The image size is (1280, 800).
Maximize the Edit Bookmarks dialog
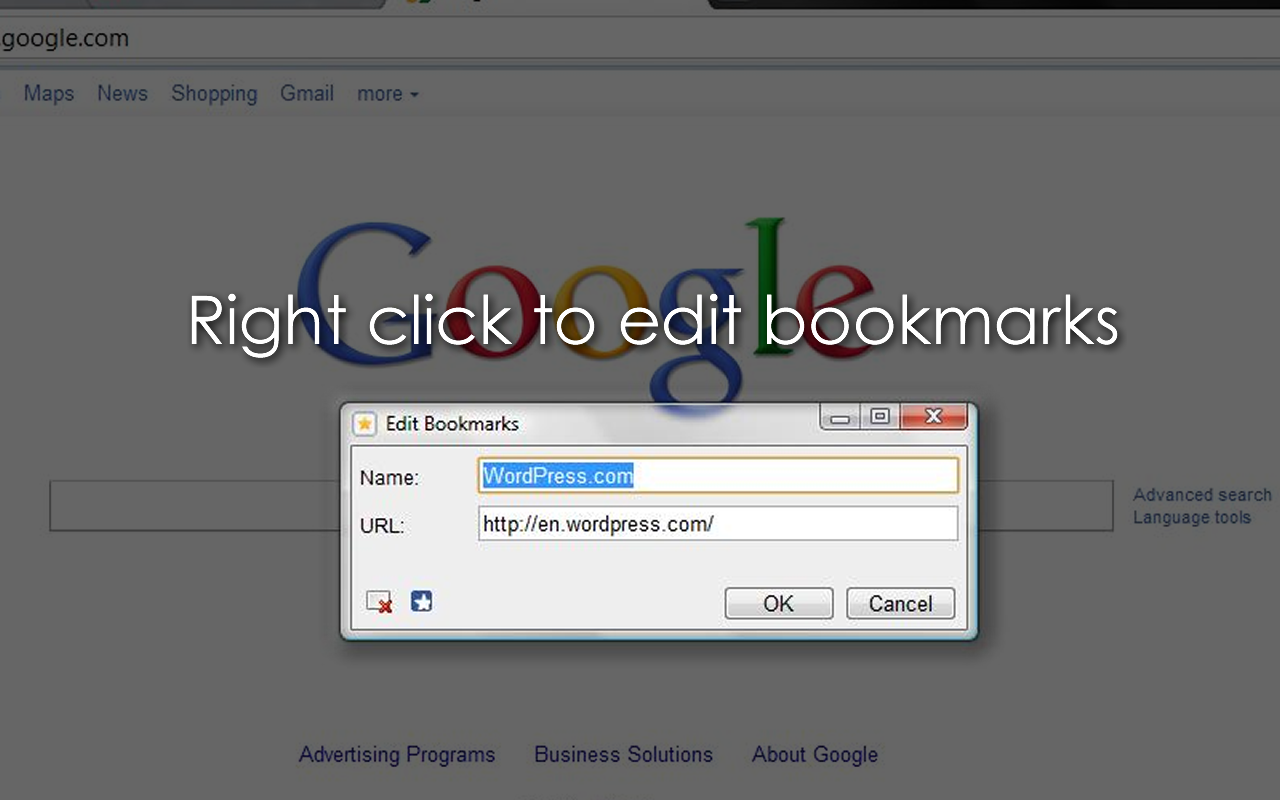point(880,417)
